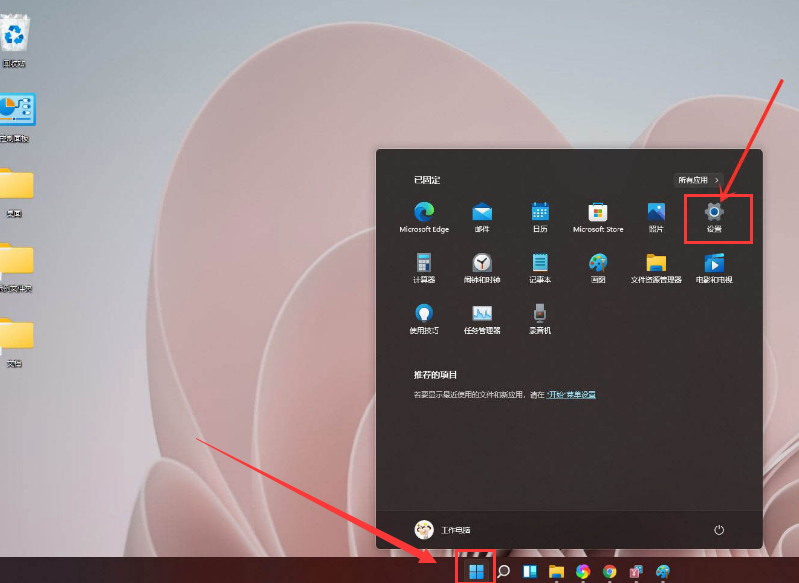This screenshot has height=583, width=799.
Task: Select the Recycle Bin desktop icon
Action: [15, 41]
